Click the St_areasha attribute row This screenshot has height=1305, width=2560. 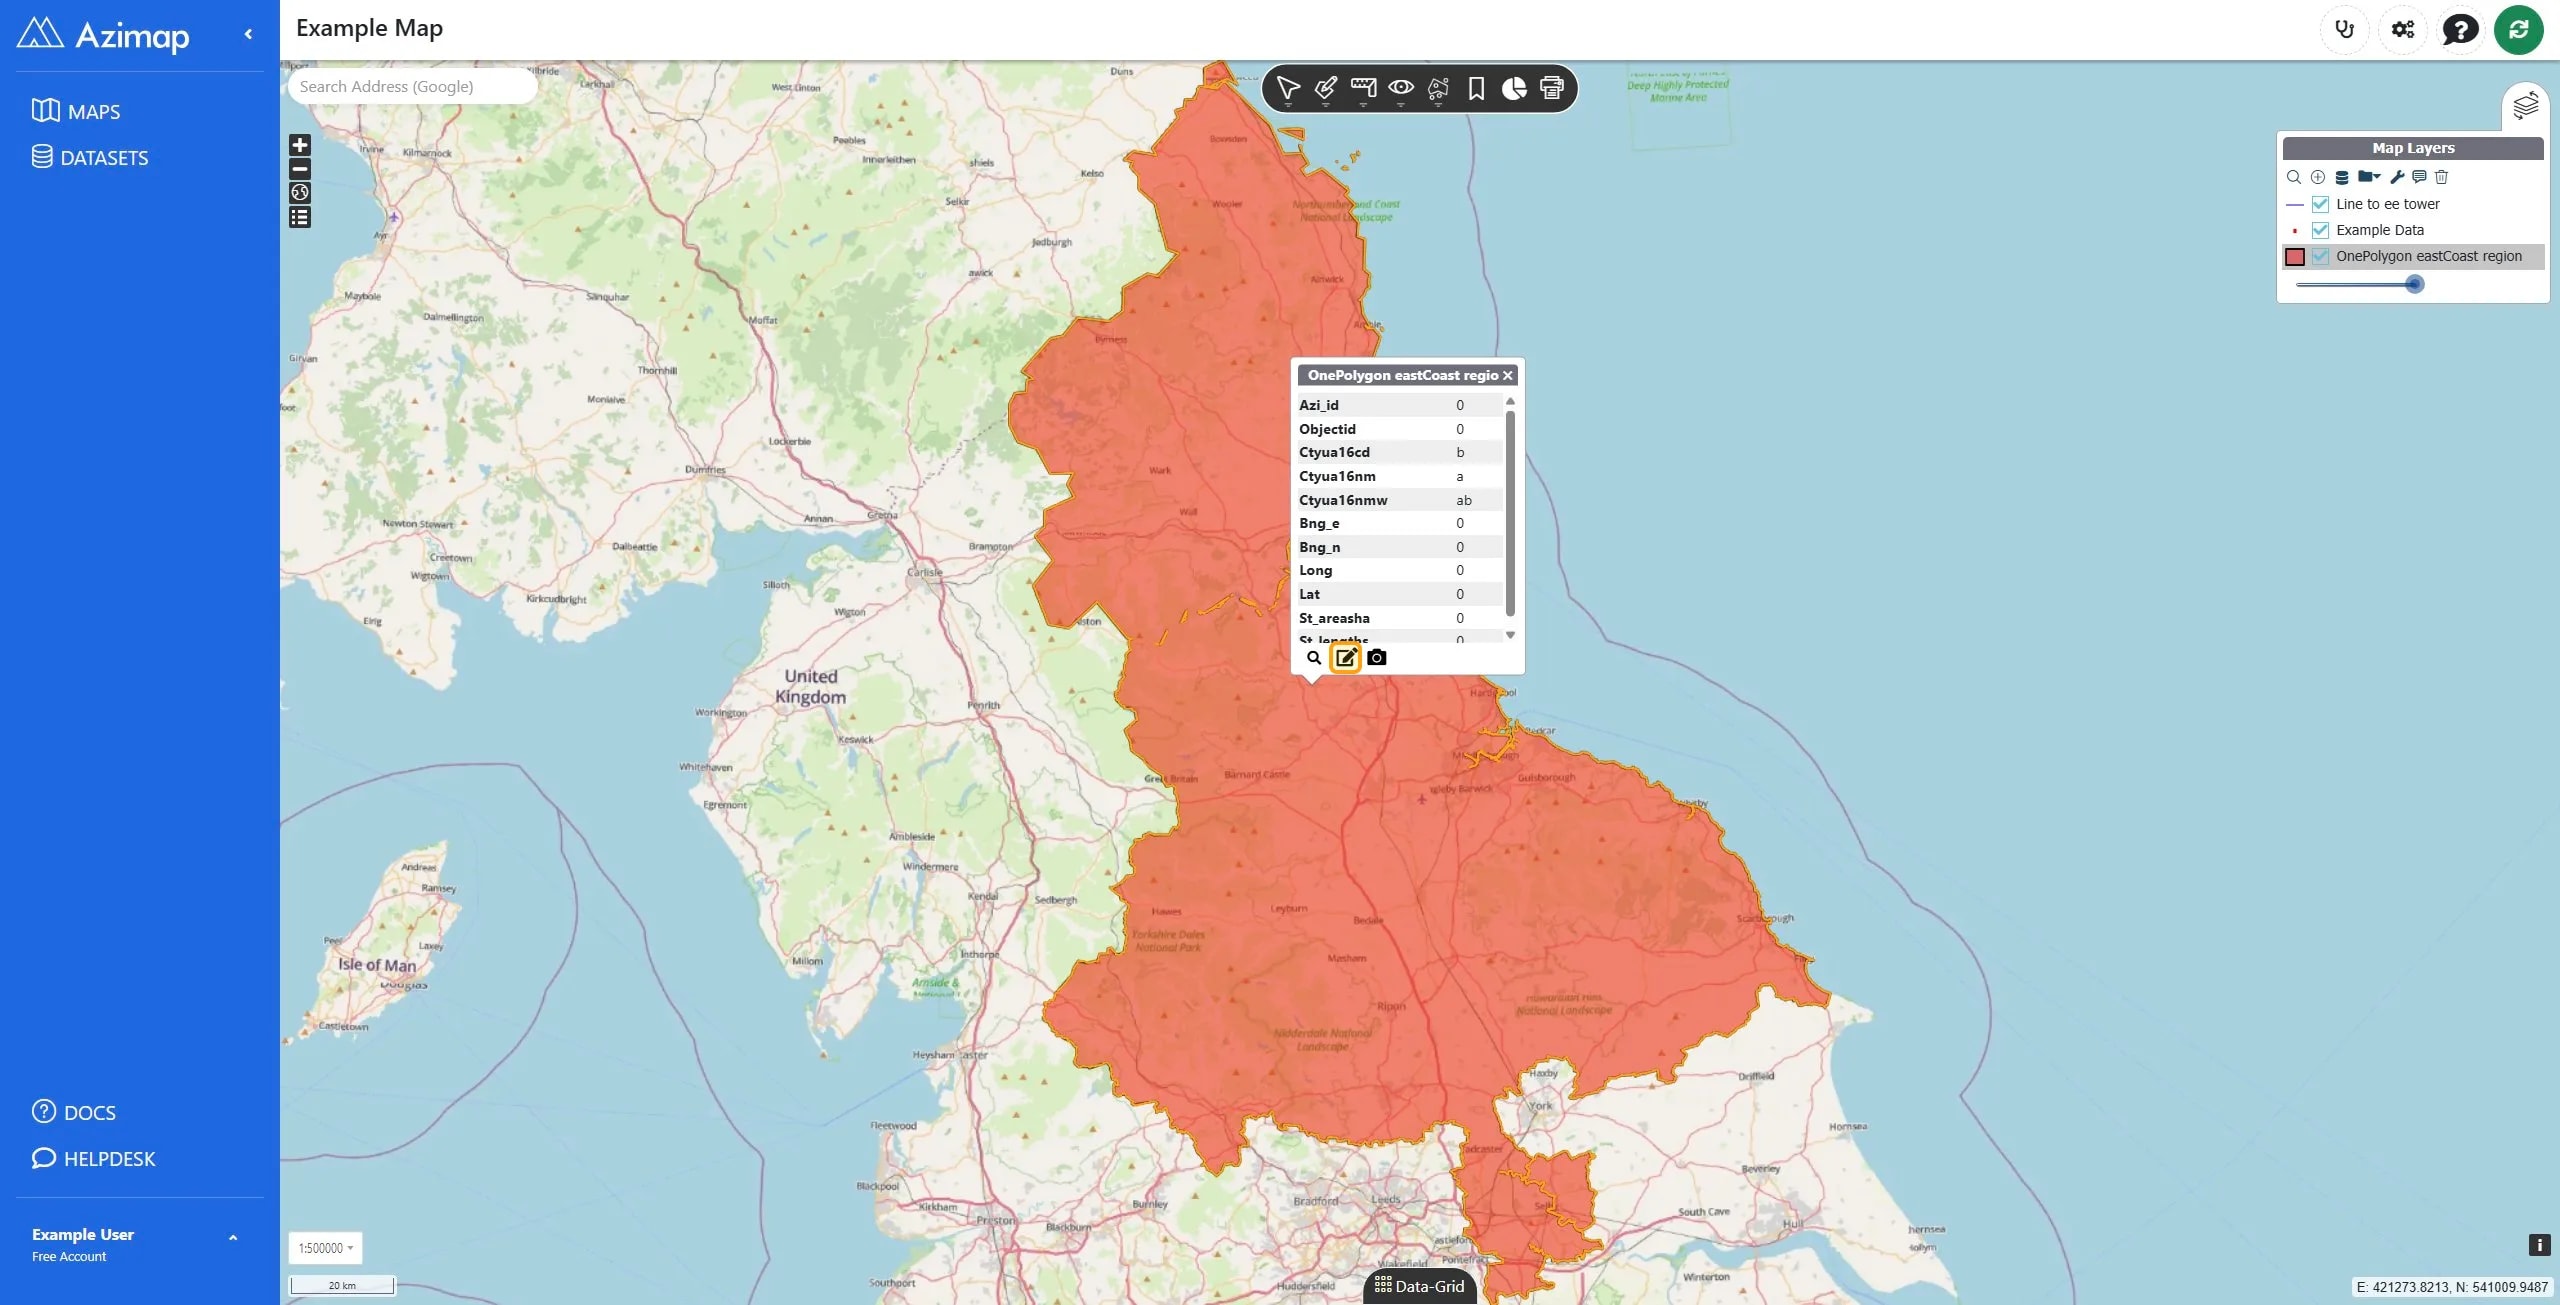pos(1400,618)
